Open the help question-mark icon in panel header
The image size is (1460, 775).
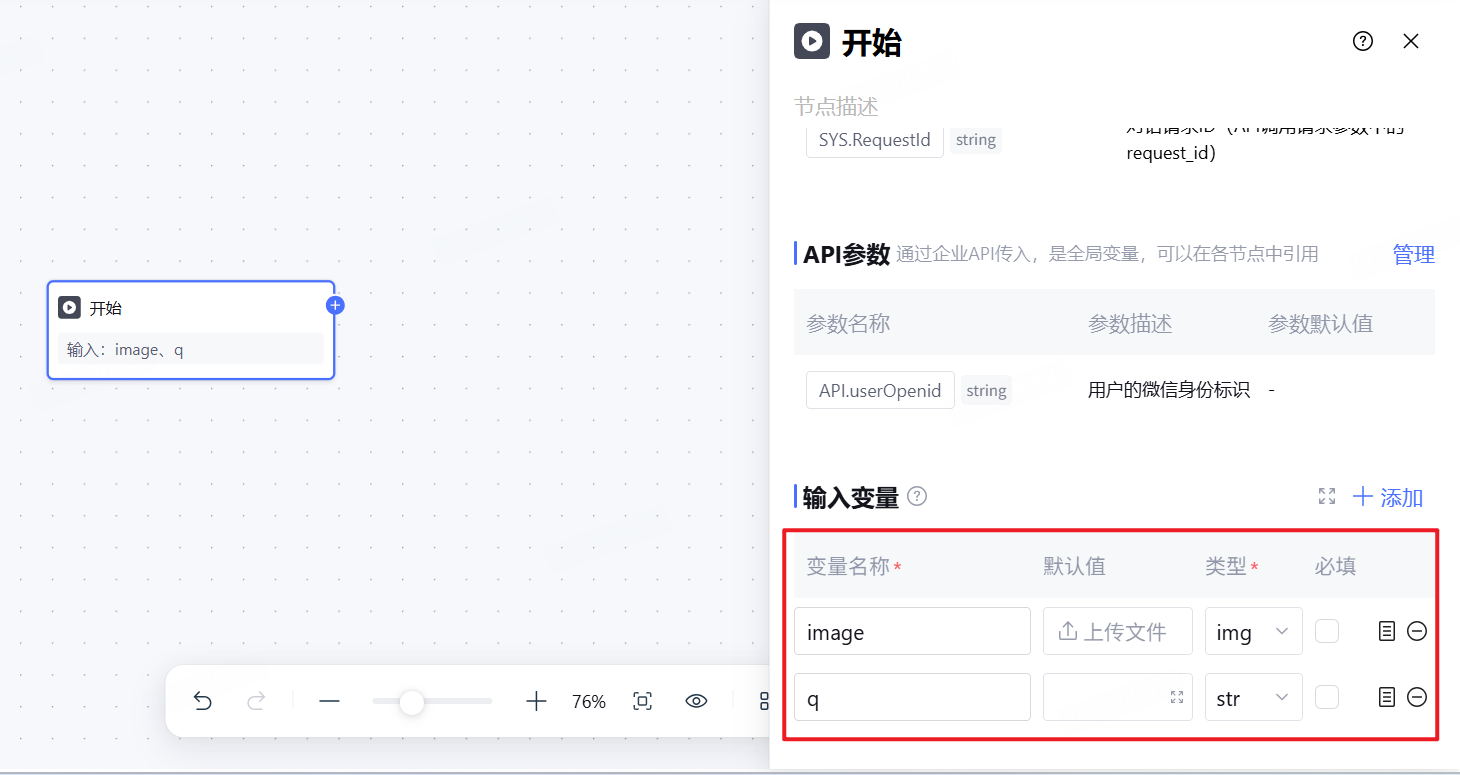point(1362,41)
